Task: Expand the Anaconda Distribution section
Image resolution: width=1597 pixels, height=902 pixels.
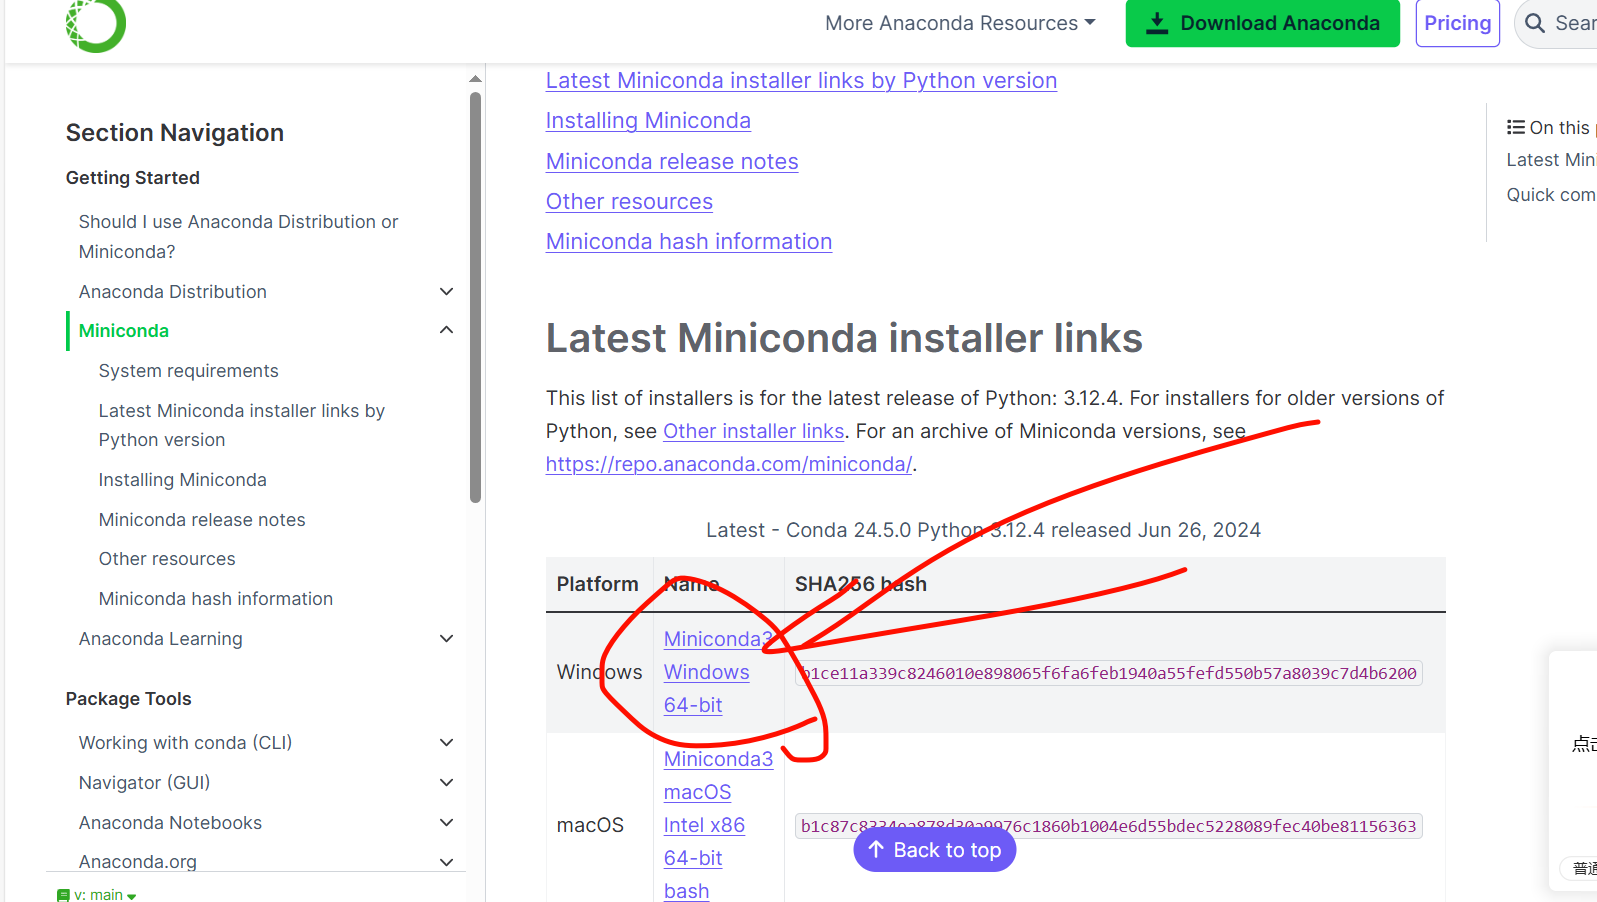Action: (447, 291)
